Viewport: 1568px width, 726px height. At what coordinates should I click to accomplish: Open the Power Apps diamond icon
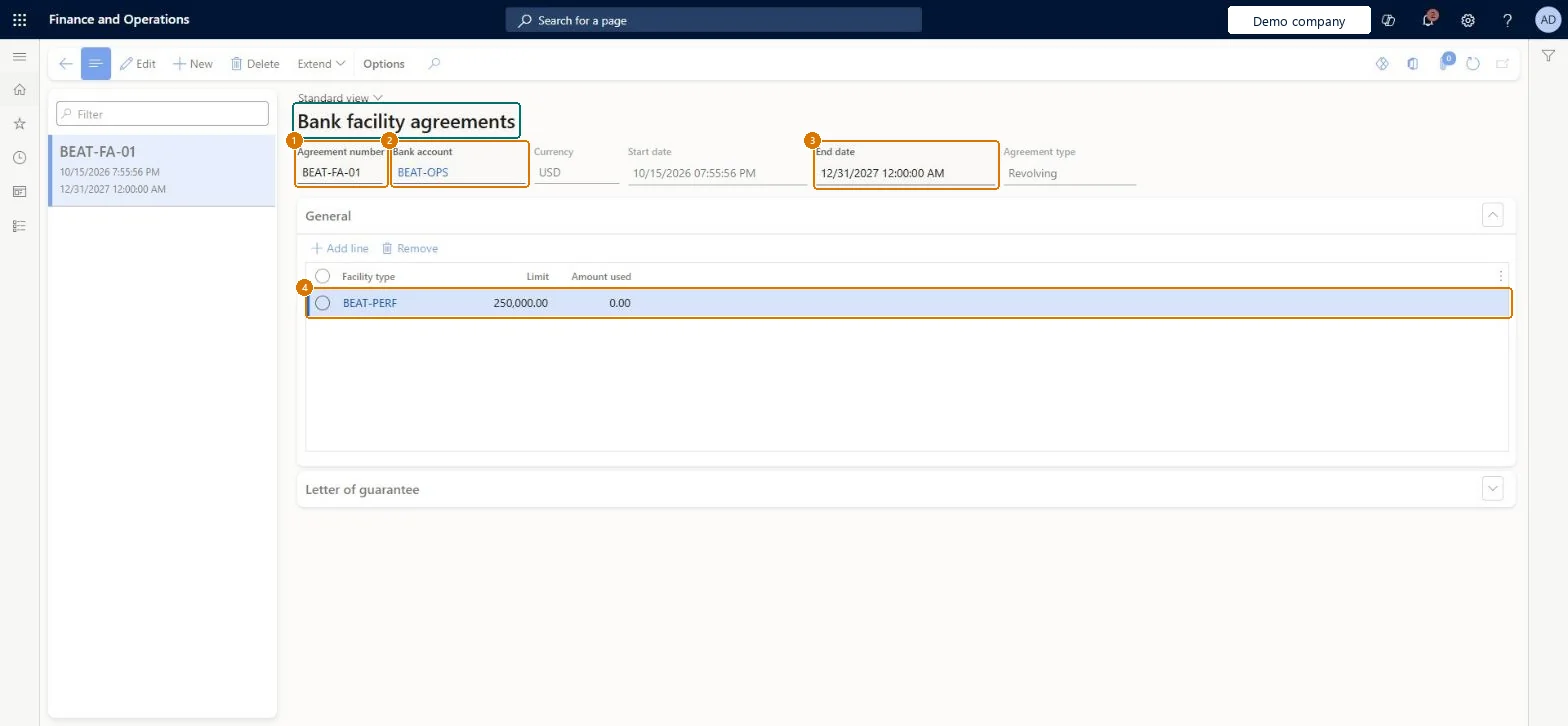1383,64
